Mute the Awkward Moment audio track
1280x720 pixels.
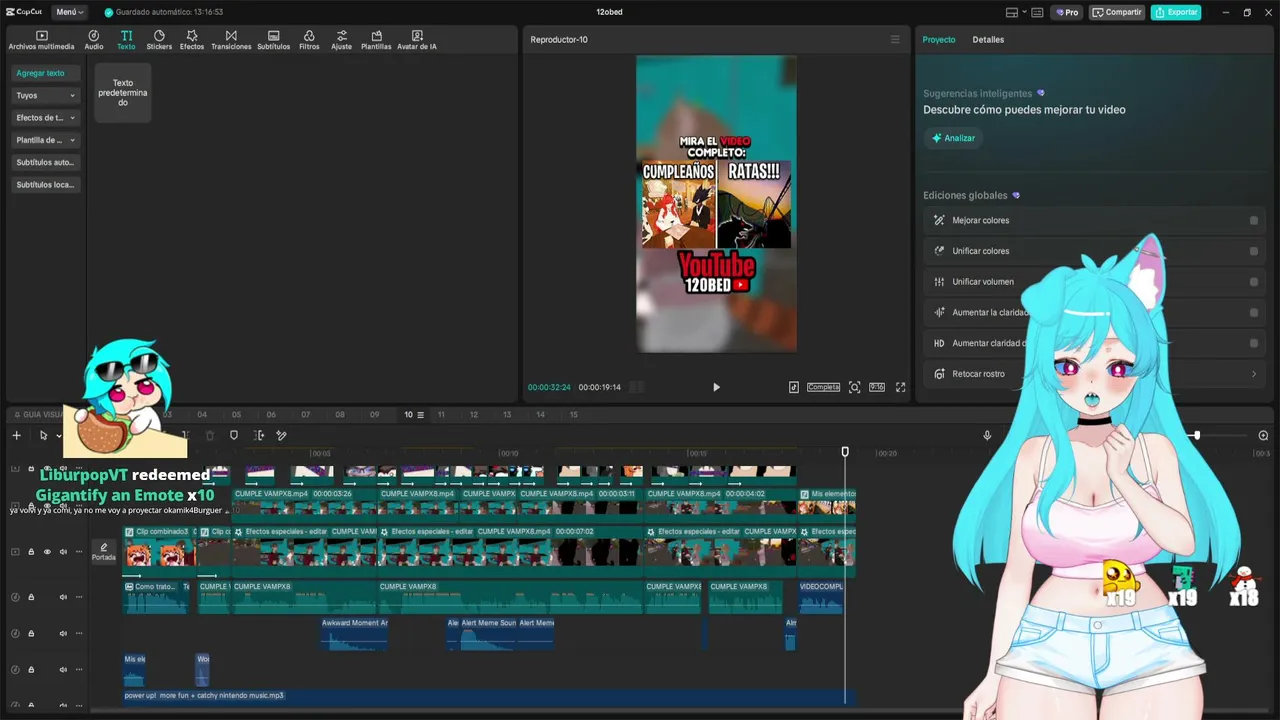coord(63,634)
